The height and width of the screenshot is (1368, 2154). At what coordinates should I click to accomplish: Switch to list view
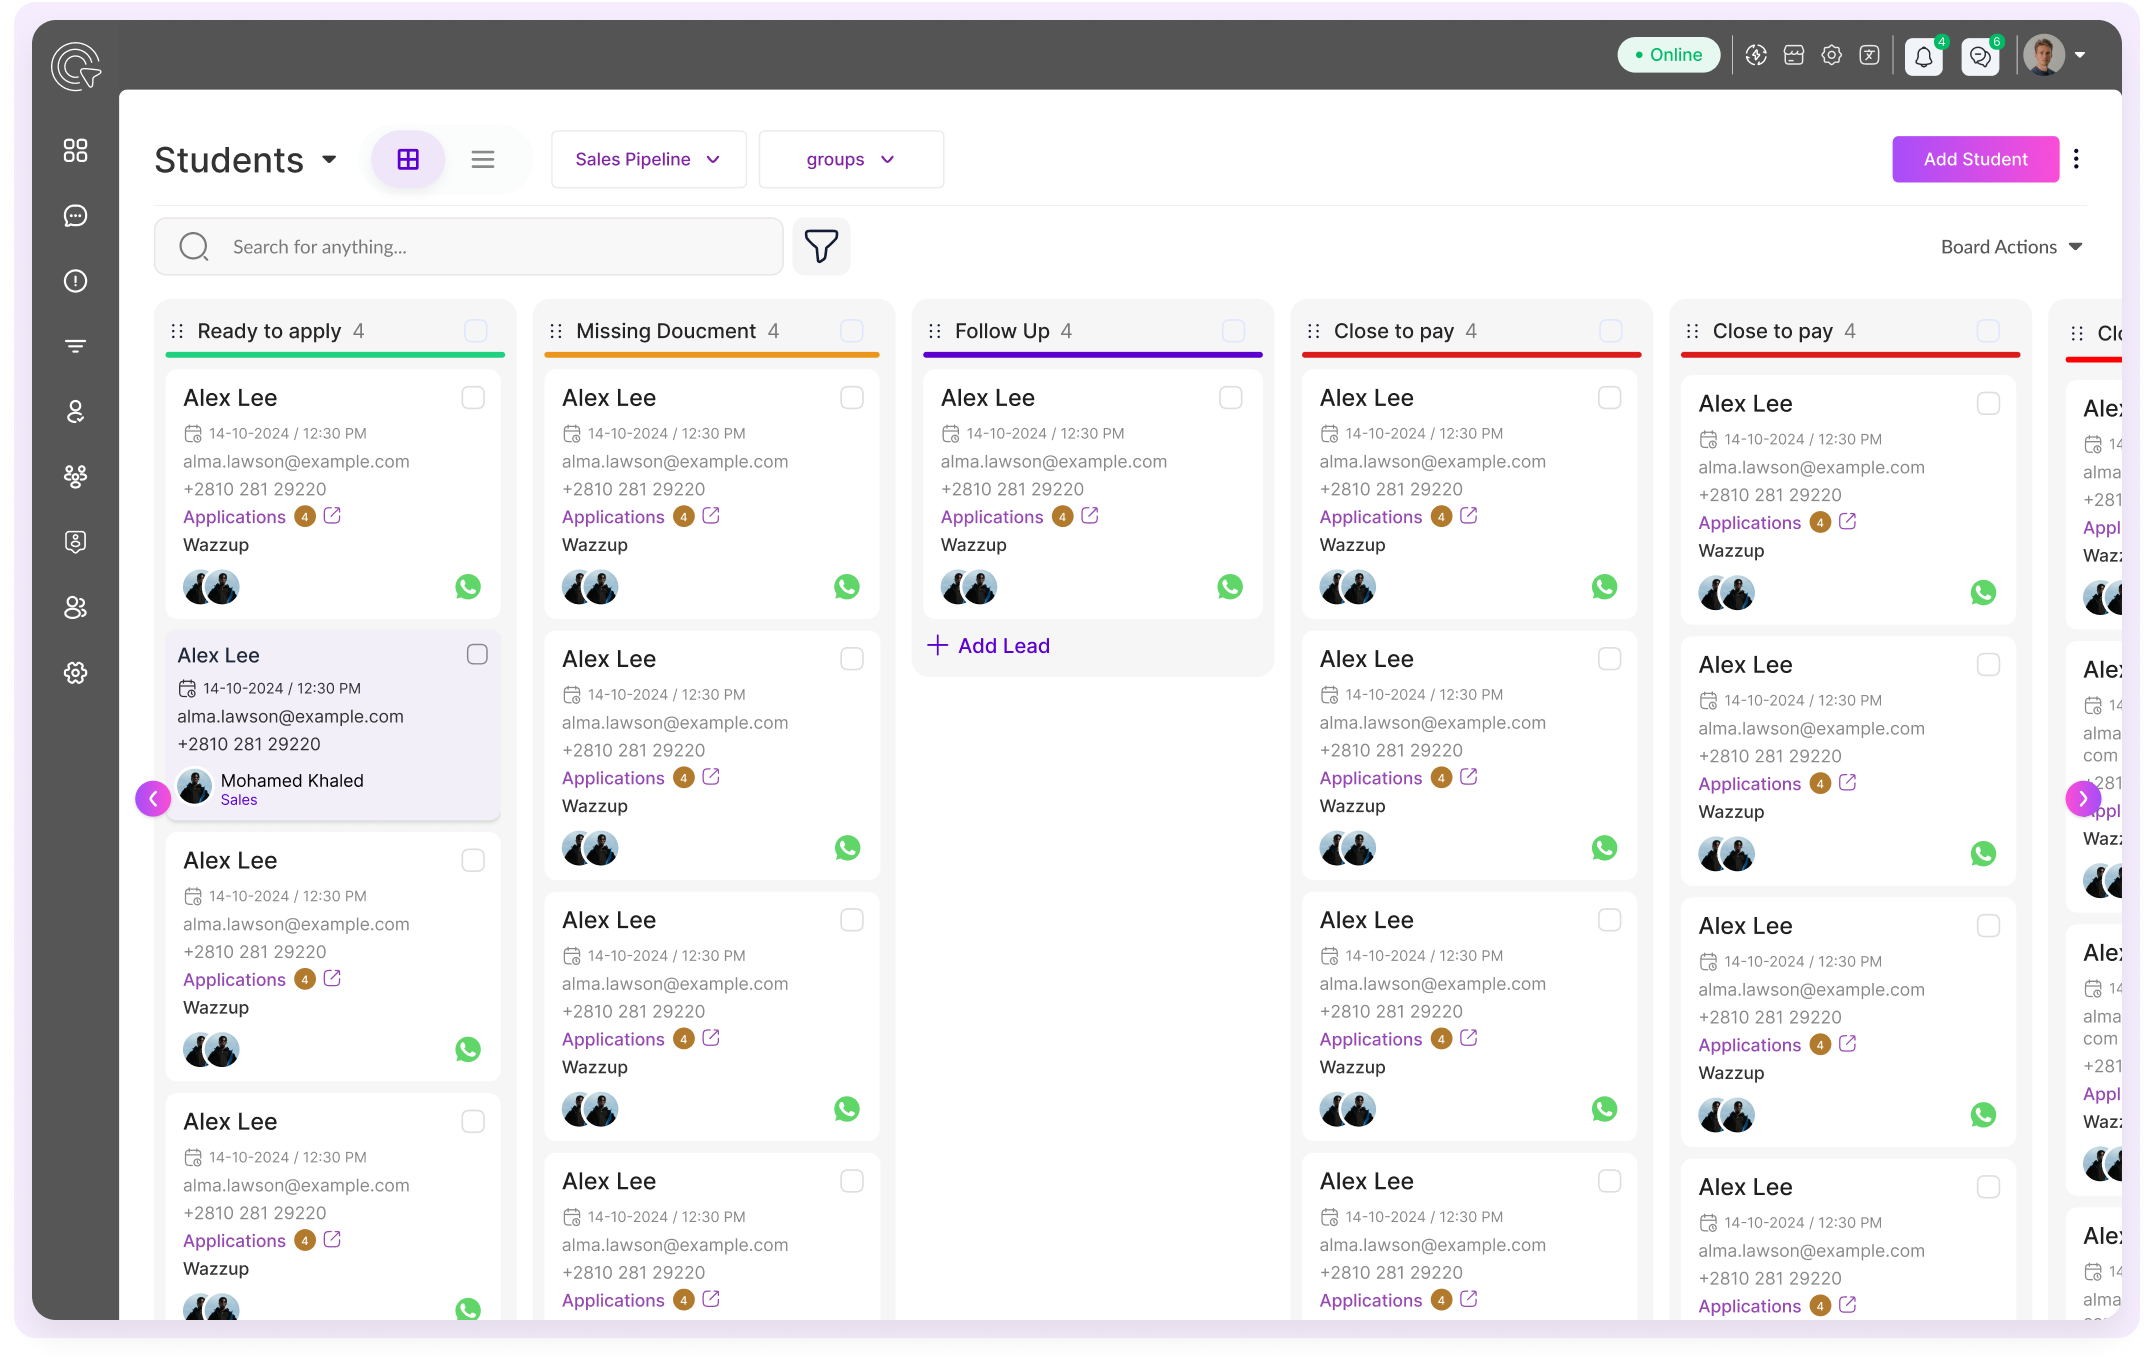pyautogui.click(x=483, y=159)
